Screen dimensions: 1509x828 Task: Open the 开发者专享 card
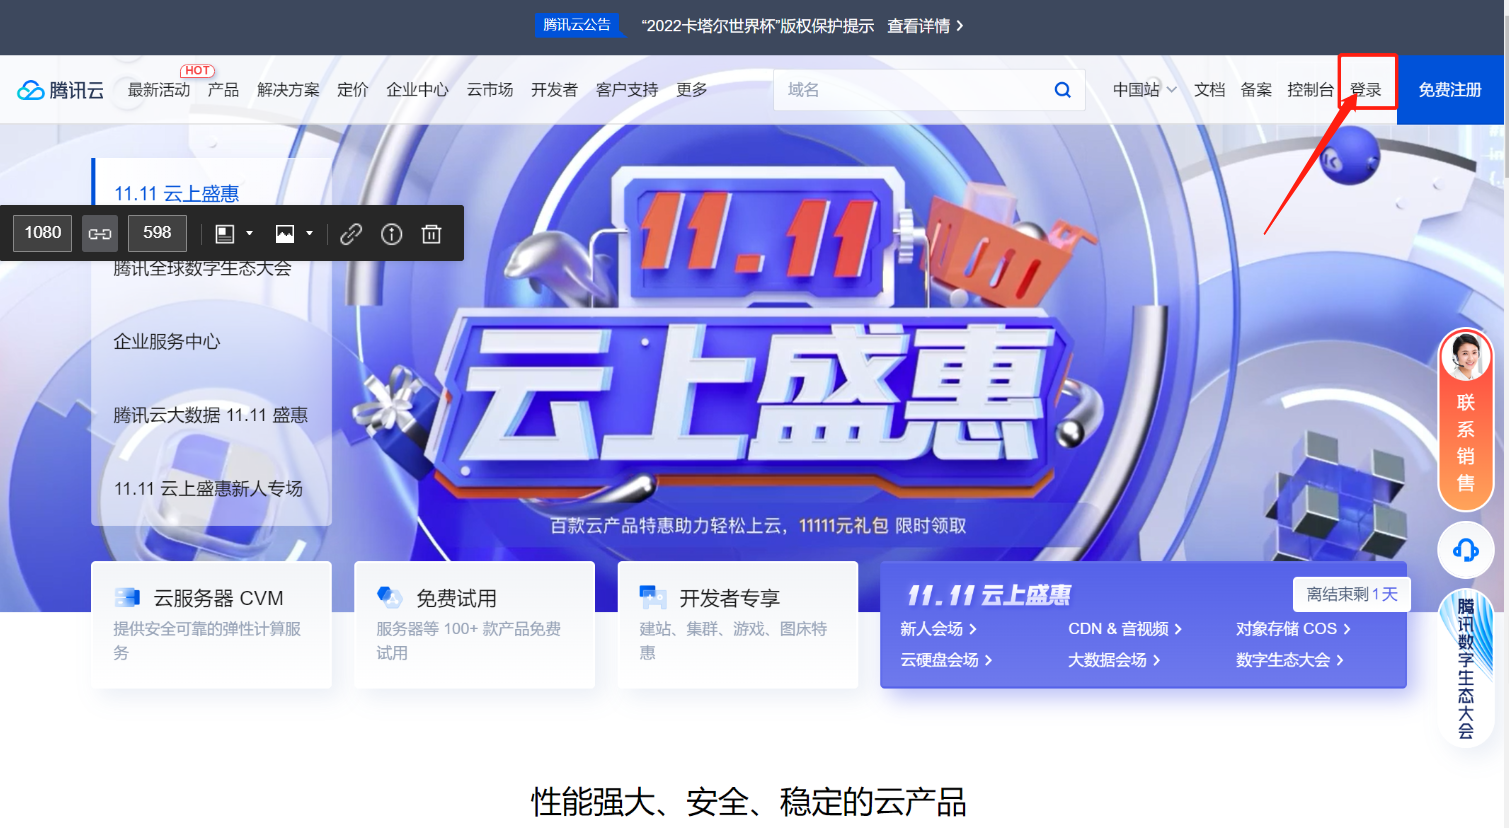coord(738,625)
